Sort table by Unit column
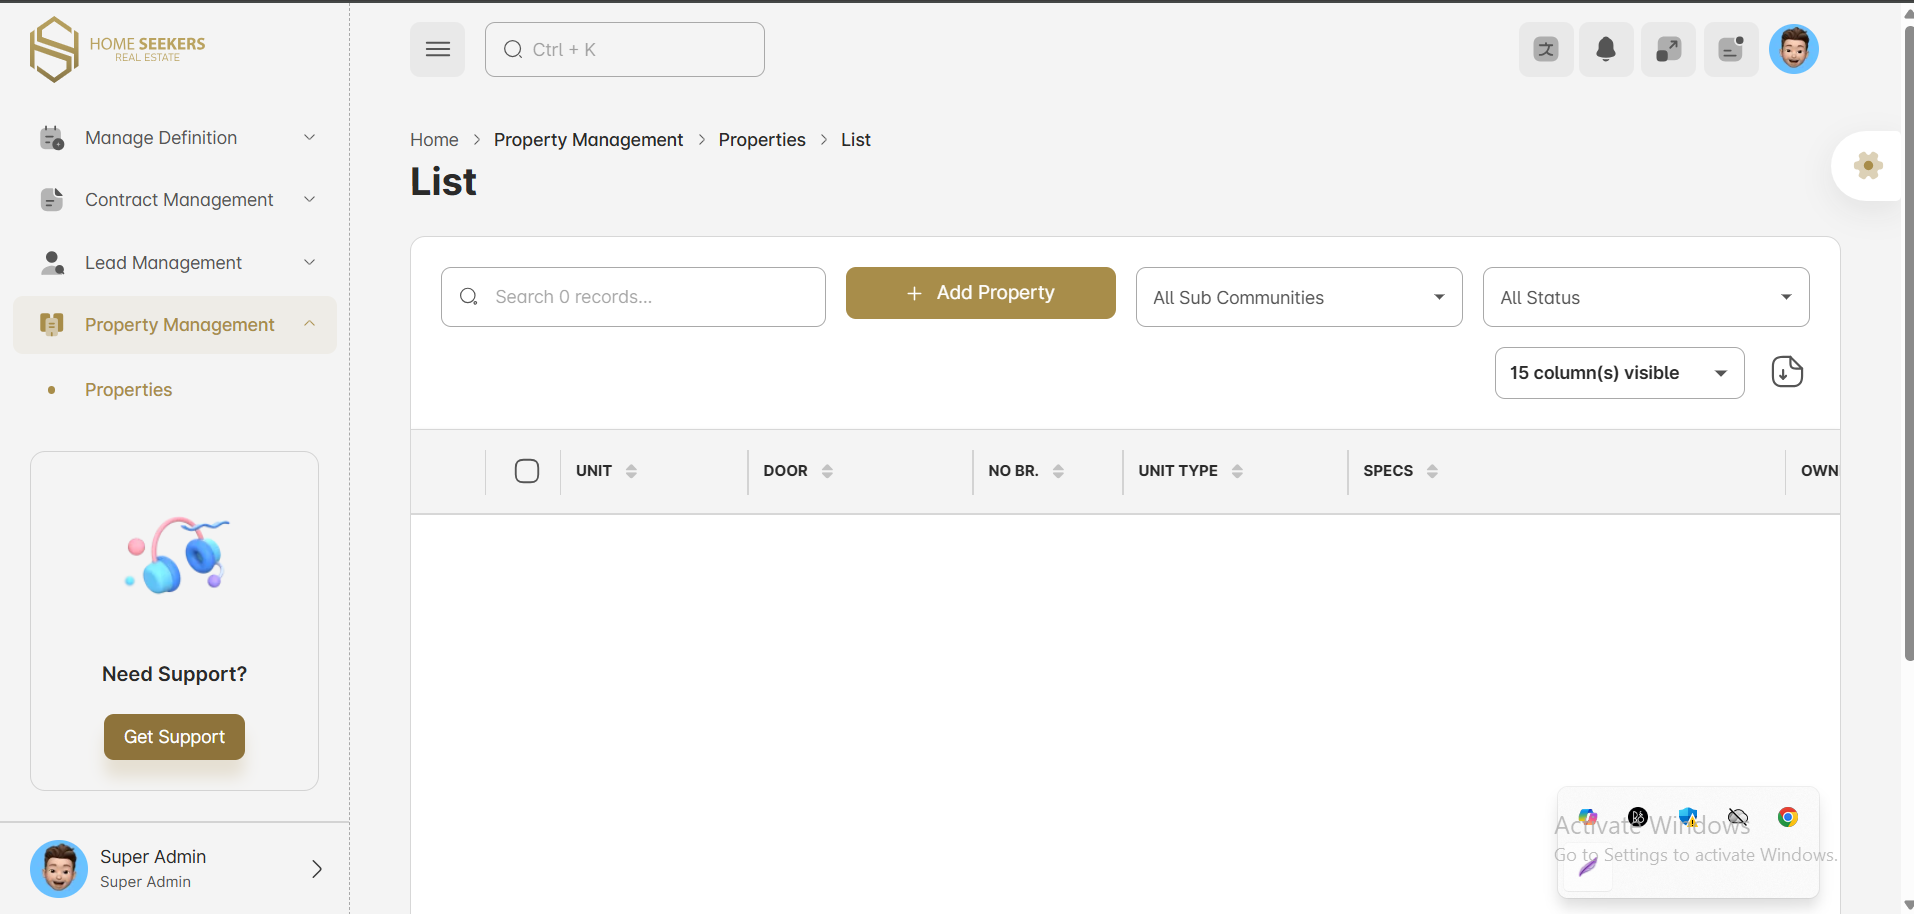This screenshot has width=1914, height=914. click(631, 471)
